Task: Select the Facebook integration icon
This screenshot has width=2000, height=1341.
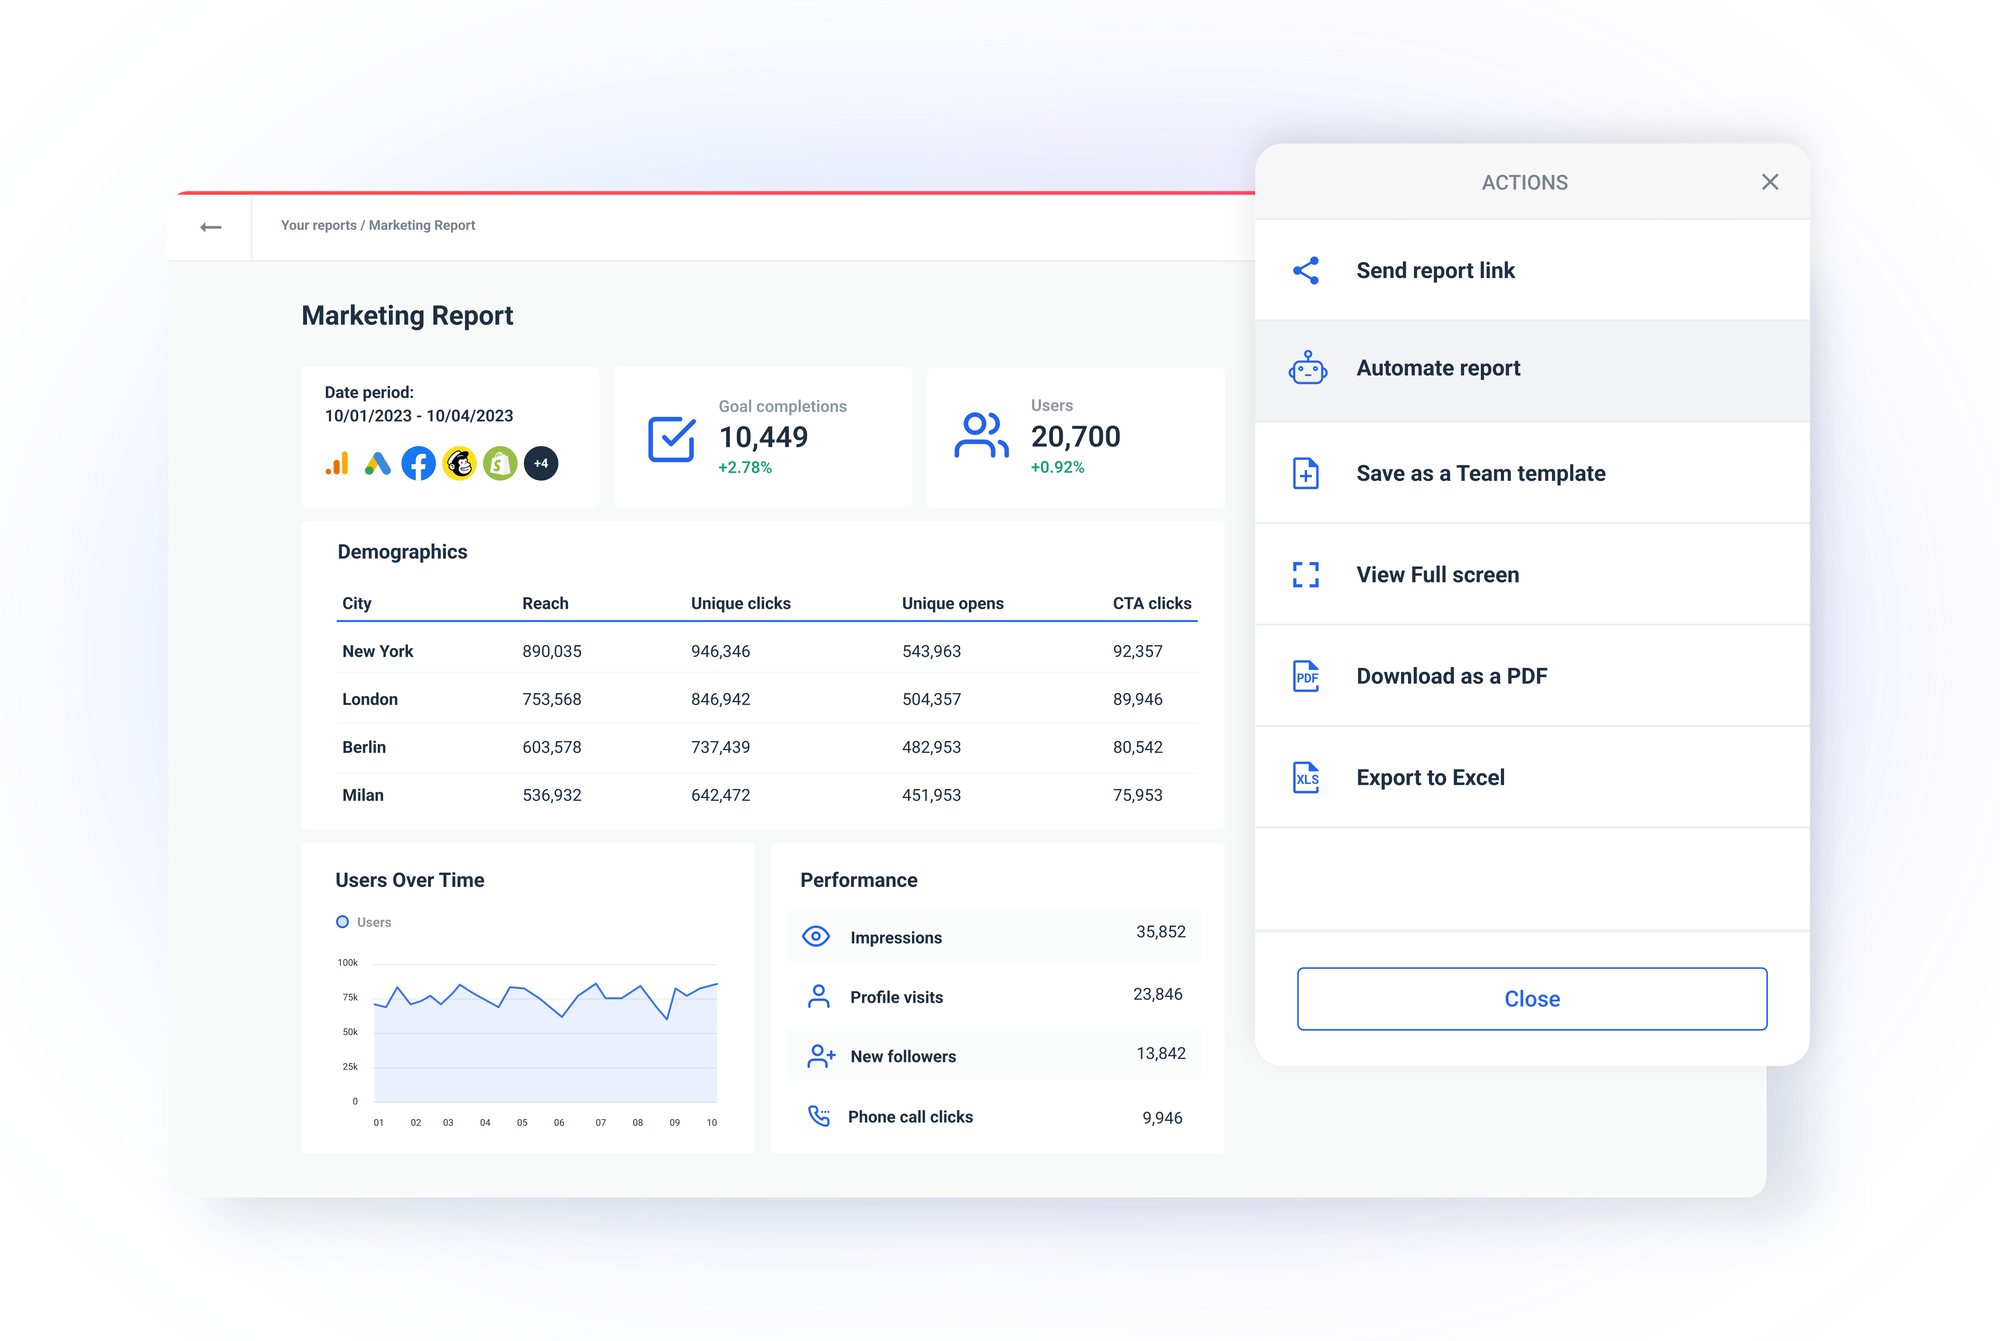Action: 418,463
